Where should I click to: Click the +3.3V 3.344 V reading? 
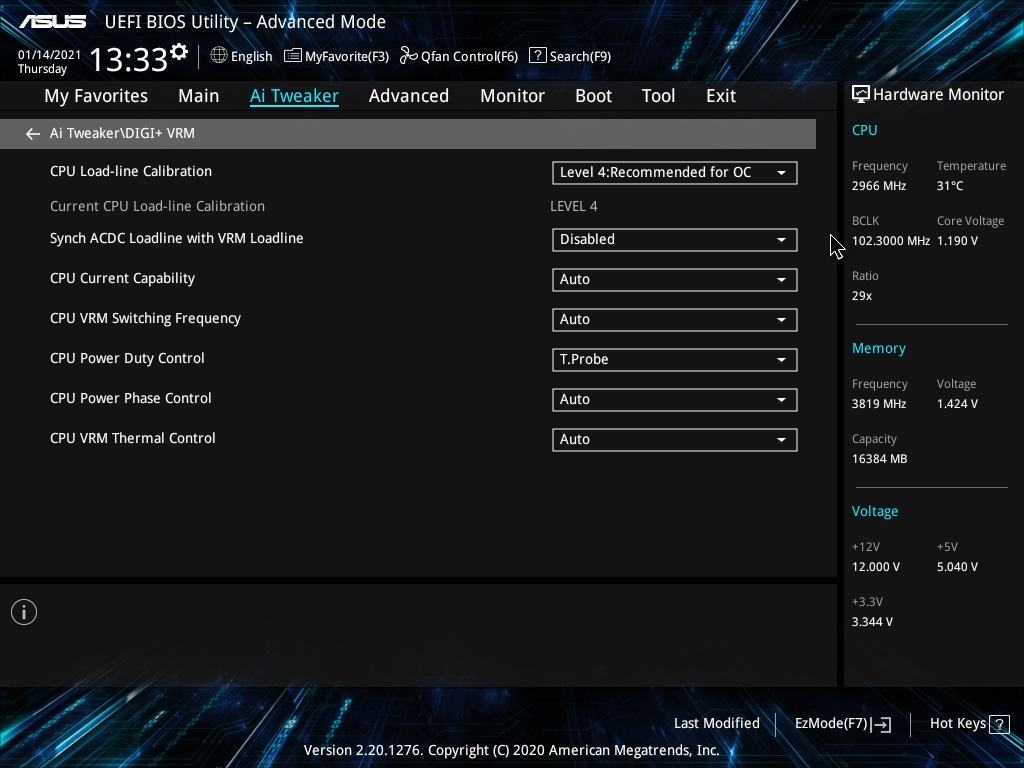[872, 622]
